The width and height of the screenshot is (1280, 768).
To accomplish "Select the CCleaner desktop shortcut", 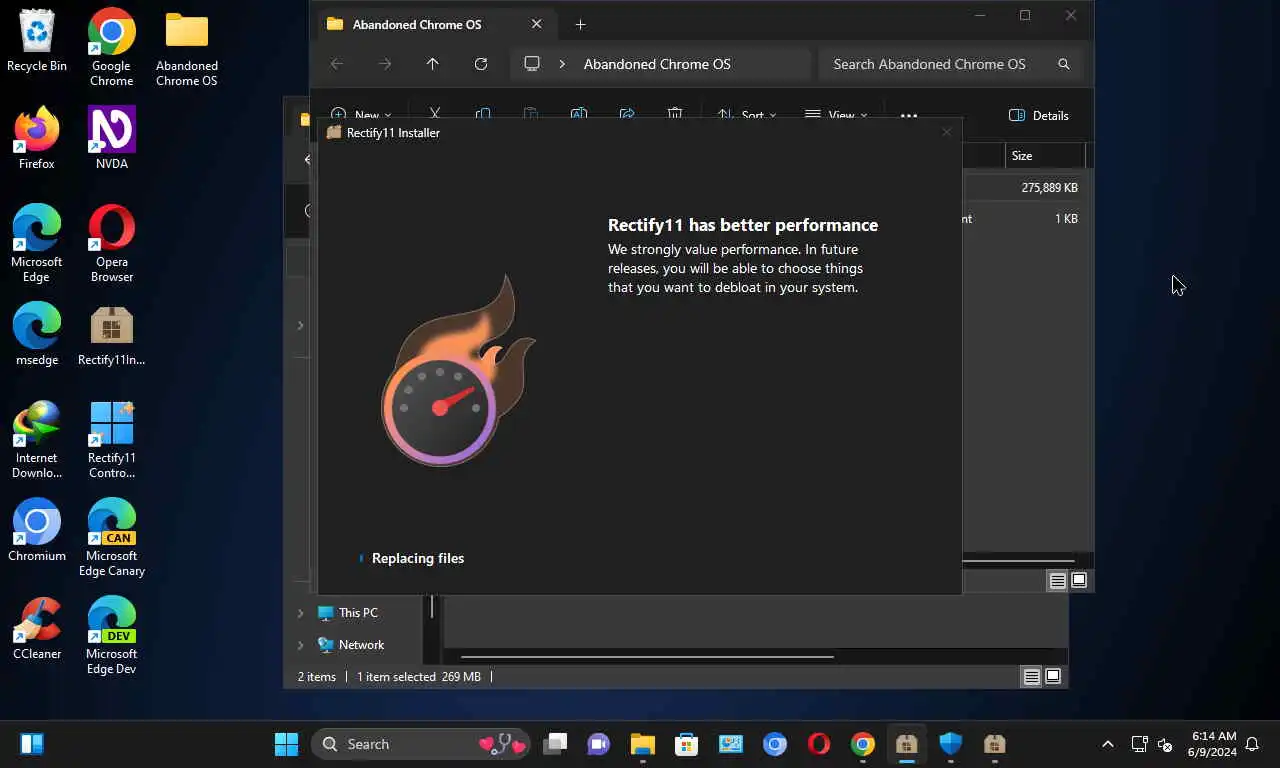I will [37, 629].
